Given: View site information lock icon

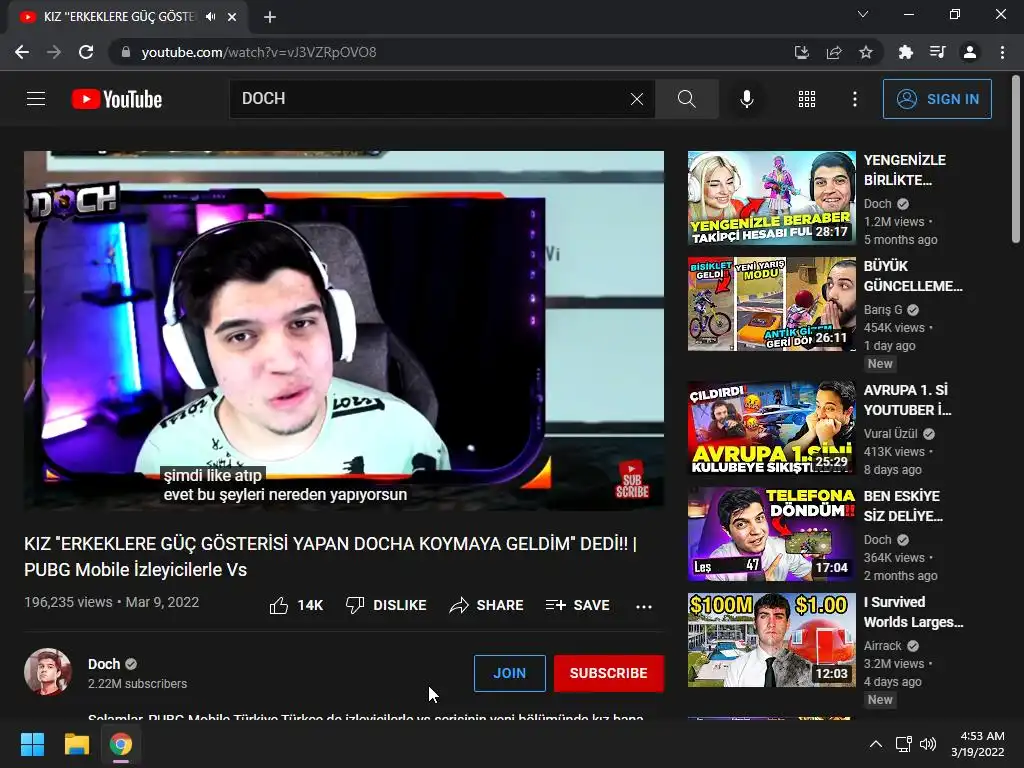Looking at the screenshot, I should click(x=126, y=52).
